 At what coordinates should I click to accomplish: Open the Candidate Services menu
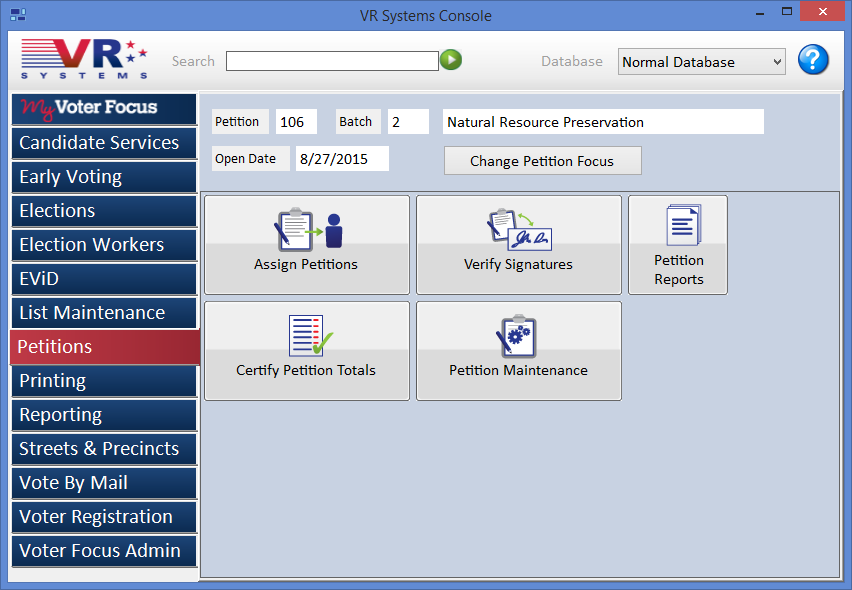pyautogui.click(x=104, y=143)
